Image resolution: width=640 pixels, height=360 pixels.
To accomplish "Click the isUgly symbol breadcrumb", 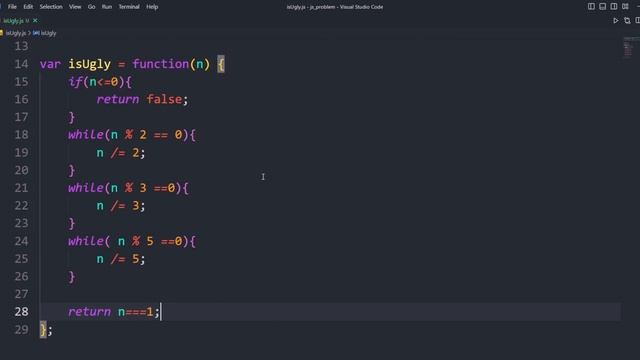I will pyautogui.click(x=45, y=33).
